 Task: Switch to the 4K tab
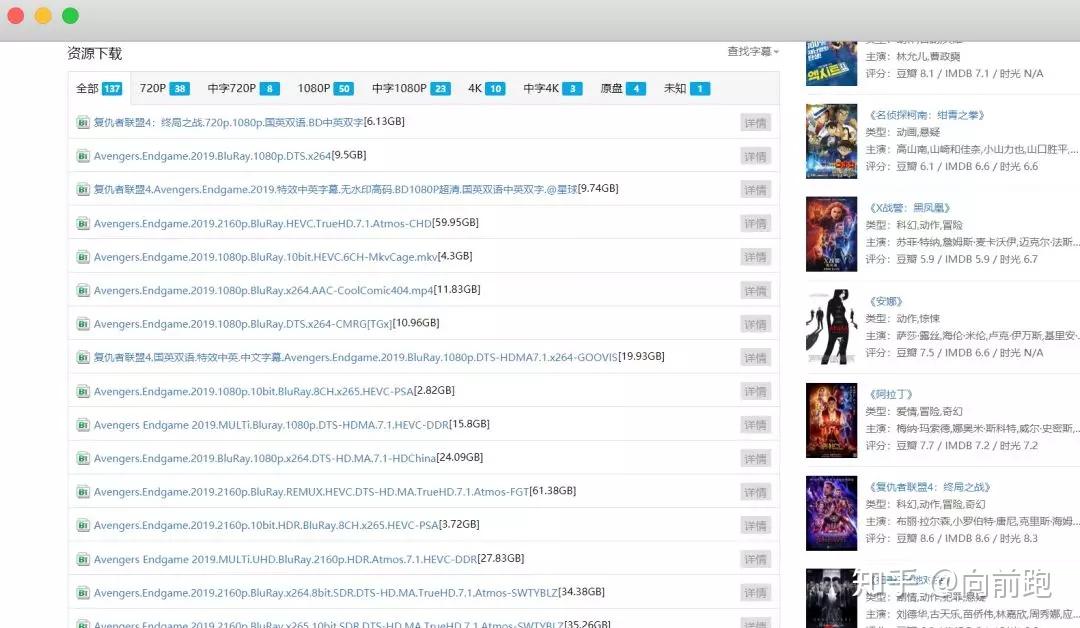point(486,88)
